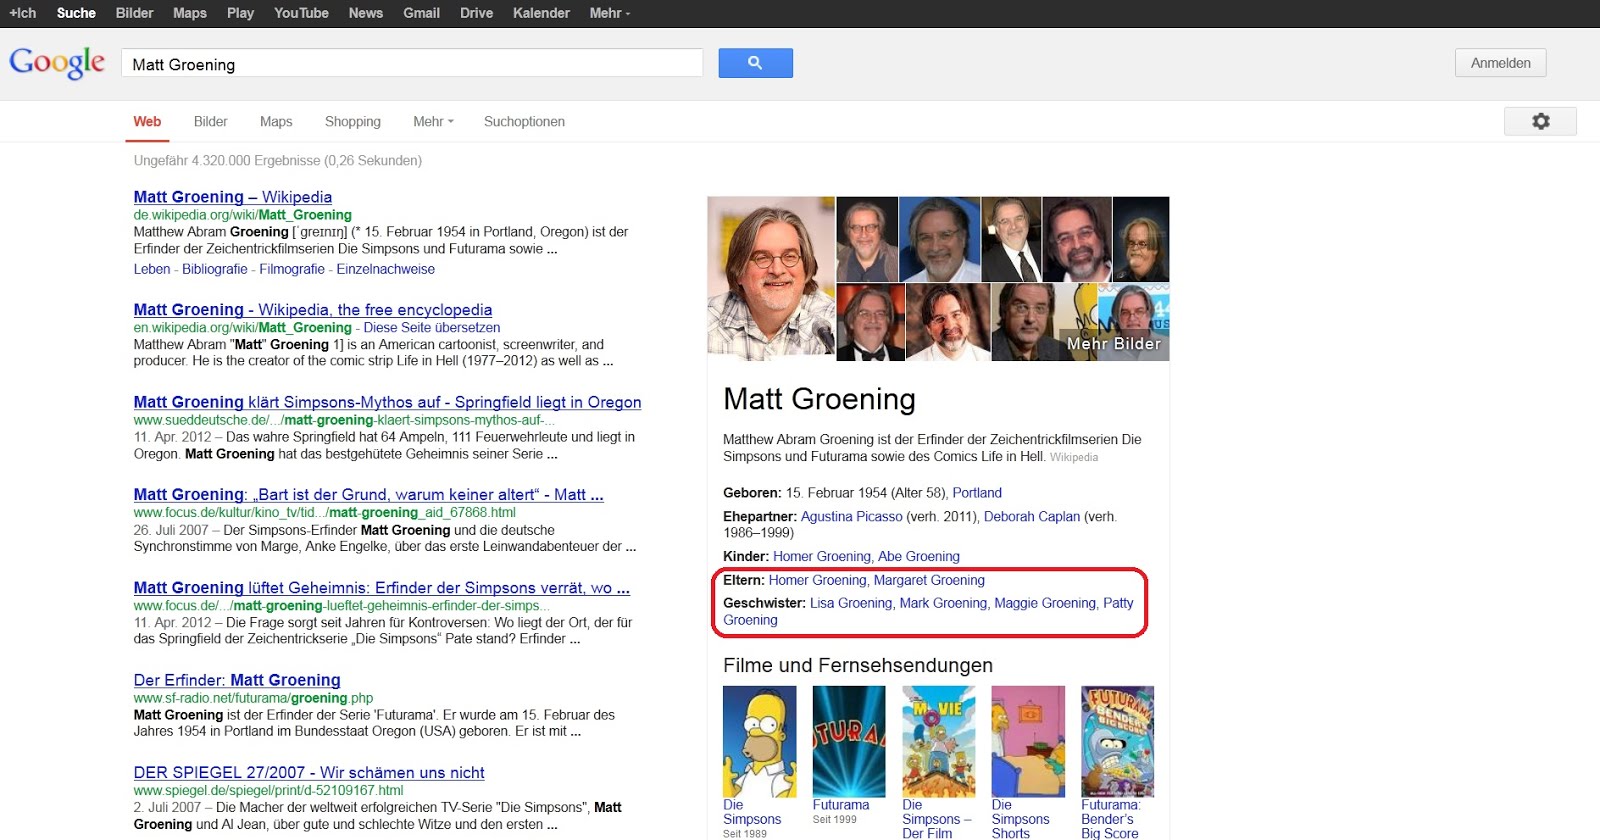Image resolution: width=1600 pixels, height=840 pixels.
Task: Open News from the top bar
Action: [365, 13]
